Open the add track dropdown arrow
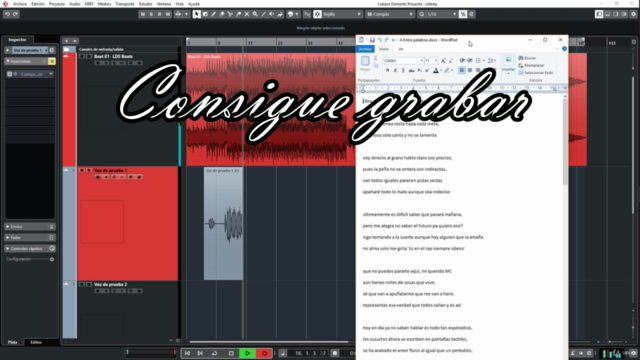This screenshot has height=360, width=640. click(x=75, y=41)
